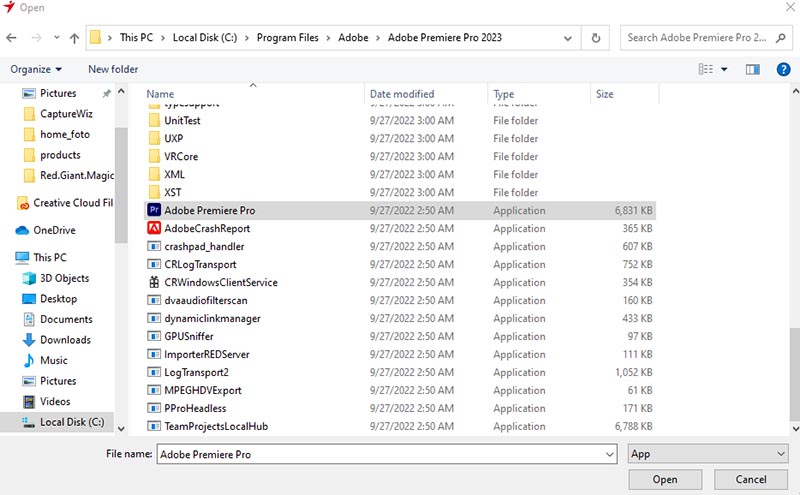Select the GPUSniffer file icon

pyautogui.click(x=154, y=336)
